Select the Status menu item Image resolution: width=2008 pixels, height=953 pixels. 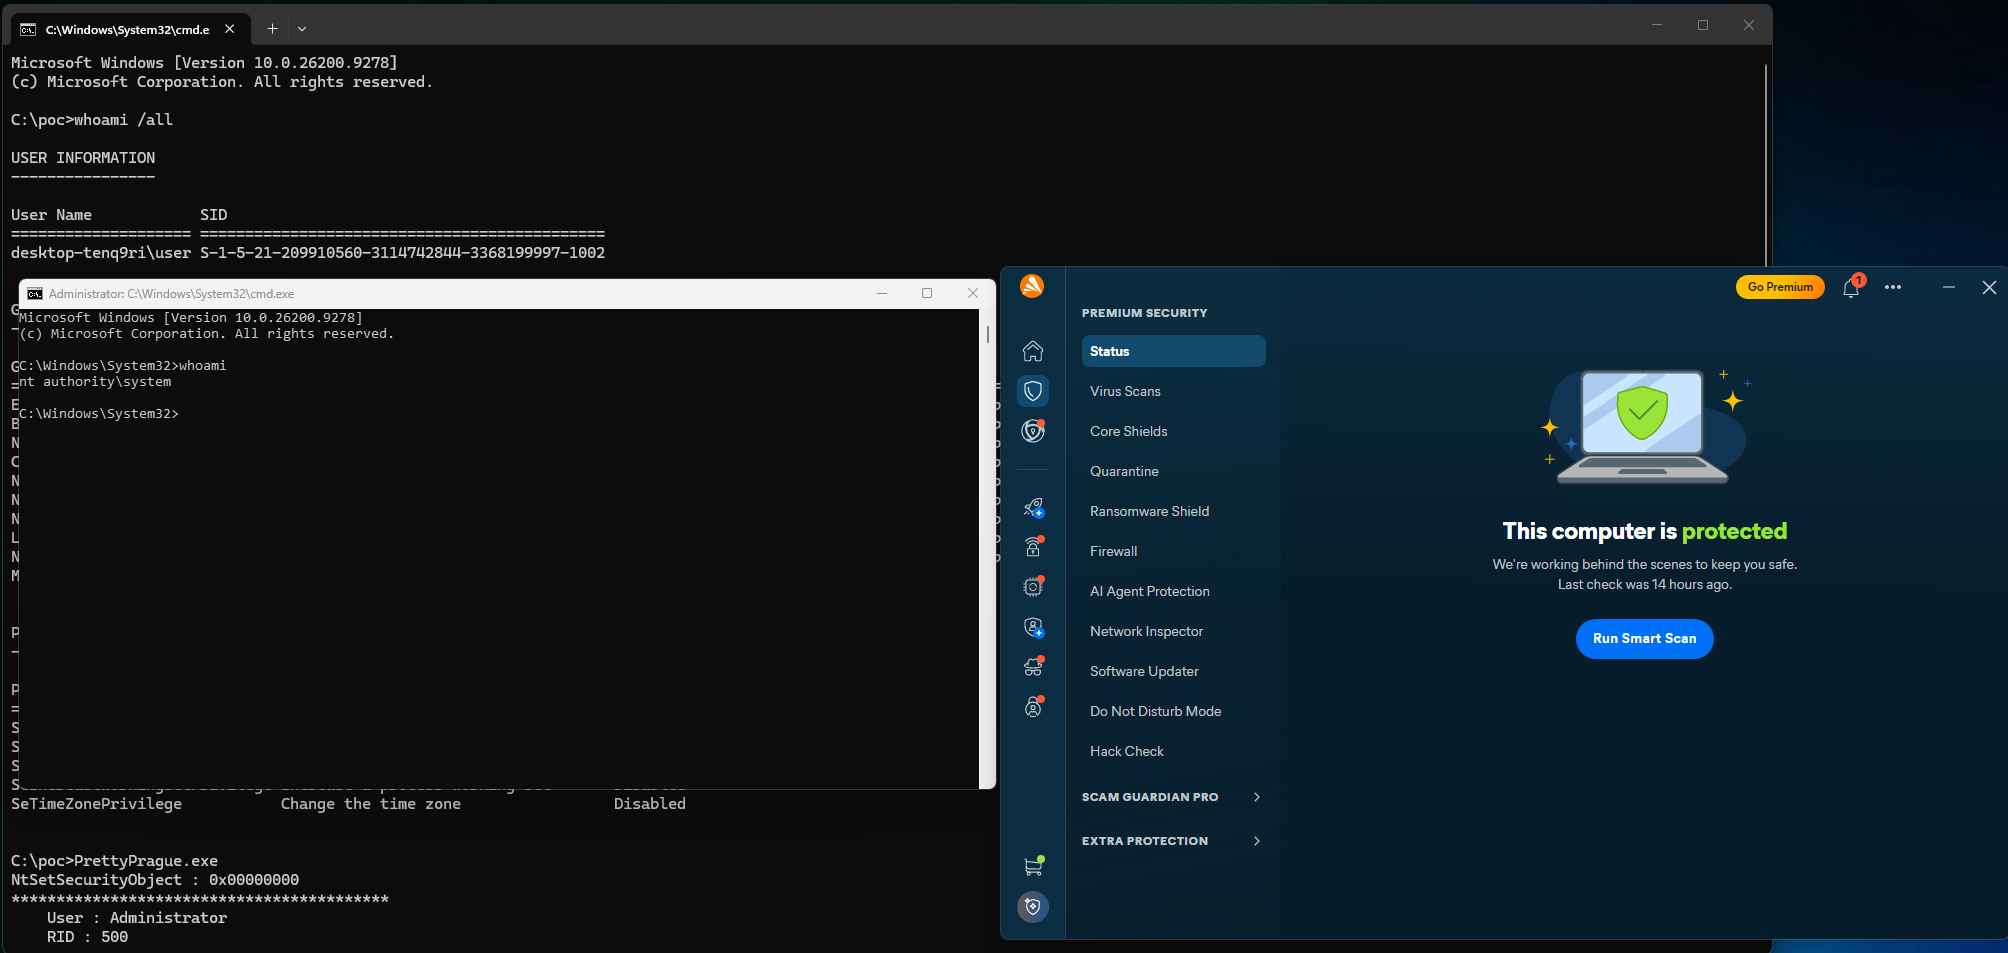[1174, 351]
